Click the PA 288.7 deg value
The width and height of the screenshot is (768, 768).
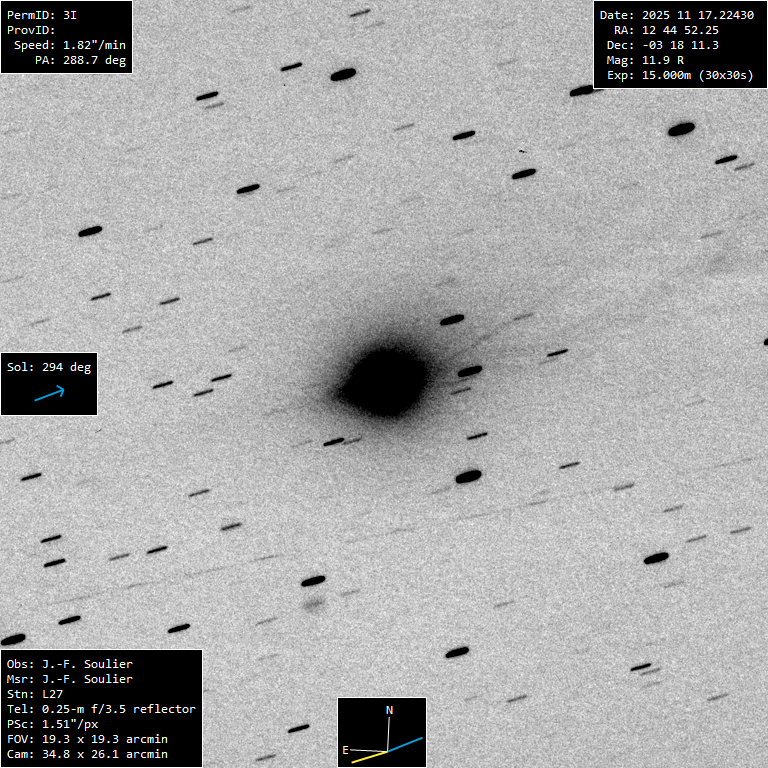coord(76,60)
